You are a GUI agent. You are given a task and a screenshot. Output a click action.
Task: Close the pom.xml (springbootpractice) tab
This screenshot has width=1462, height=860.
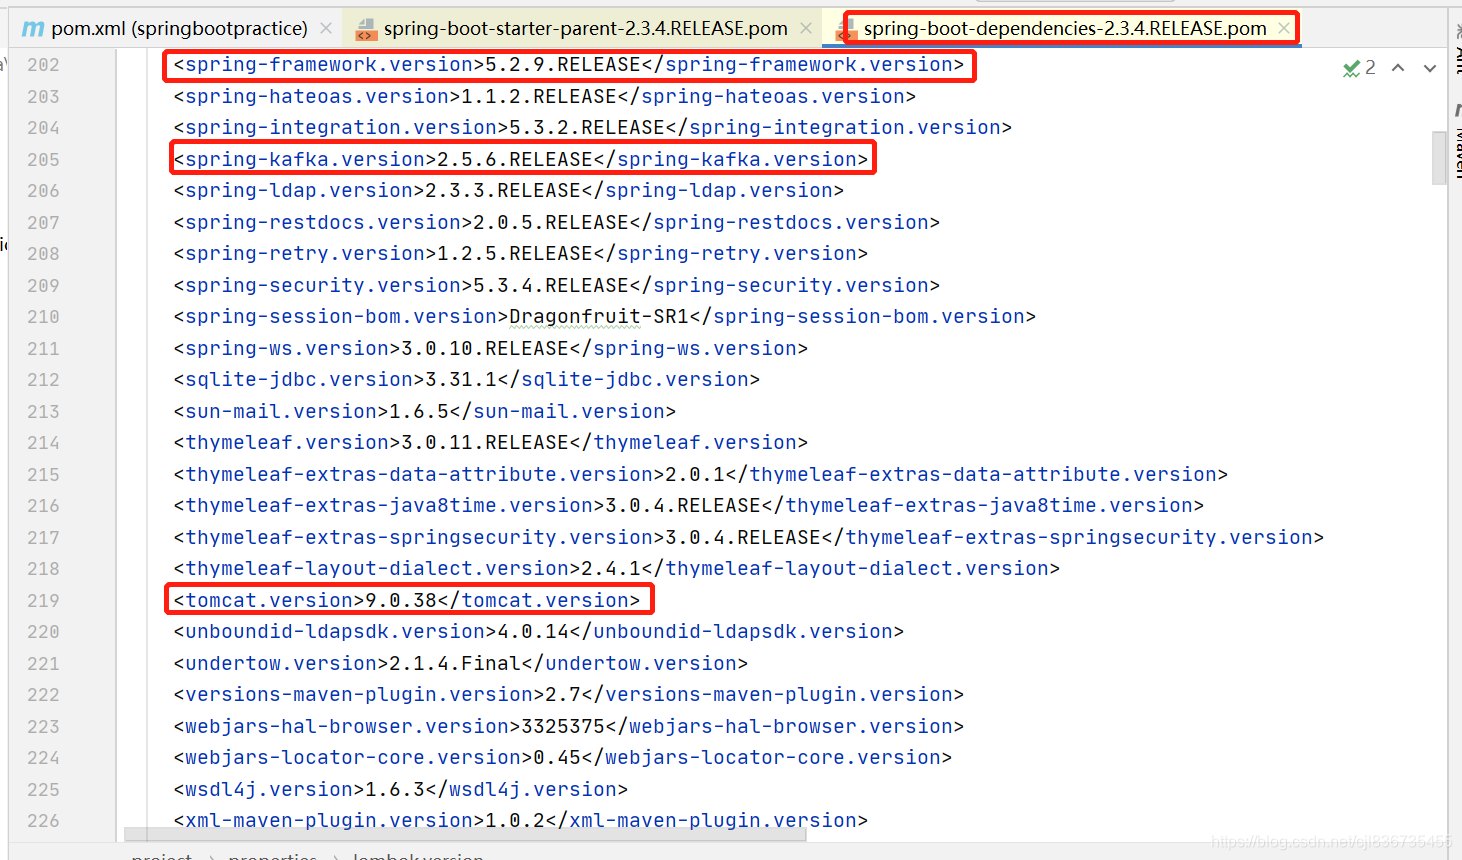click(326, 28)
